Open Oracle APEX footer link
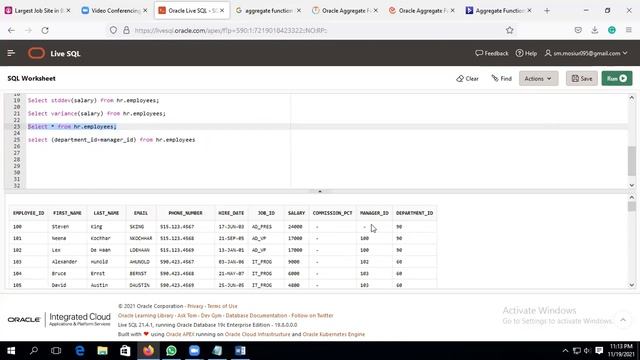The image size is (640, 360). click(x=180, y=334)
